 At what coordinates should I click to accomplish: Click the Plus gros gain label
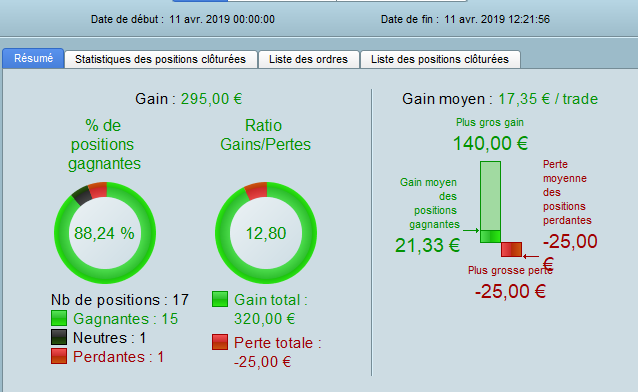490,123
